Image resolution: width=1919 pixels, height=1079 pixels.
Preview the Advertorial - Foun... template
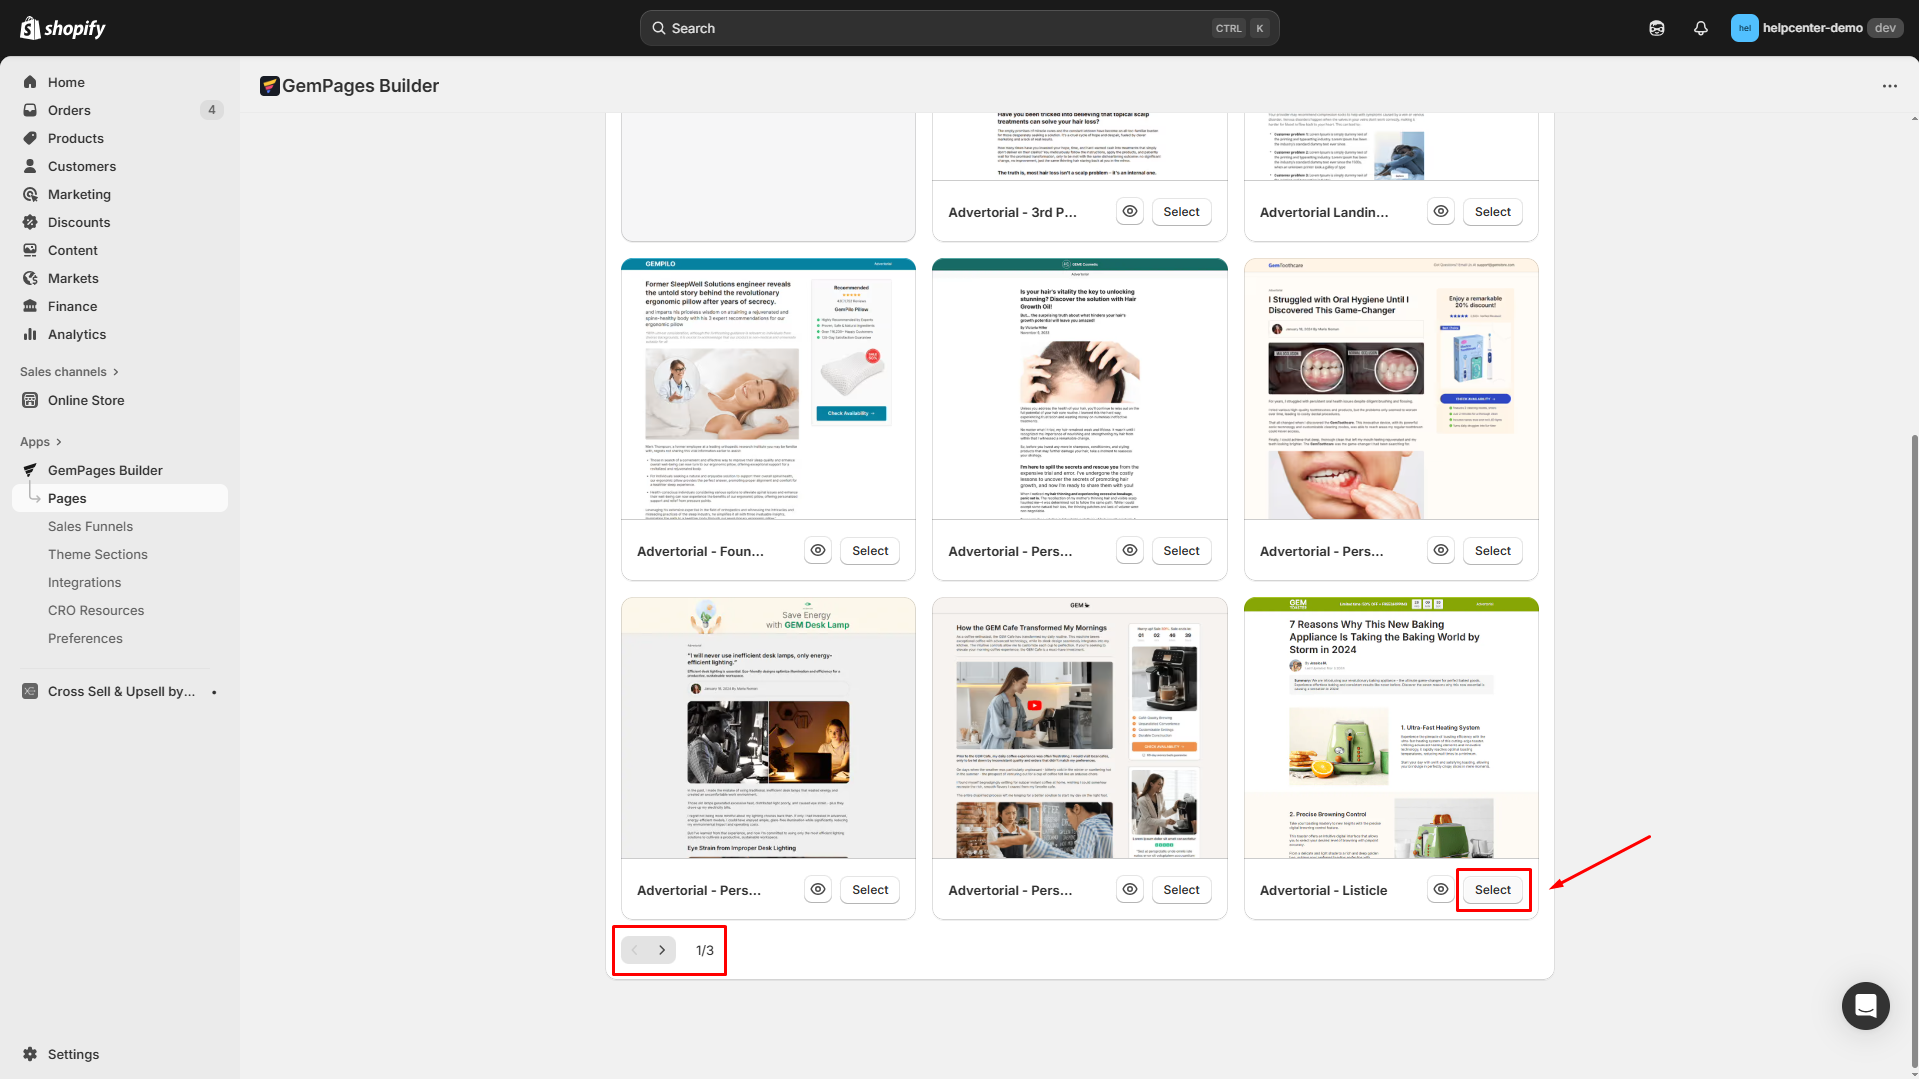(x=818, y=551)
